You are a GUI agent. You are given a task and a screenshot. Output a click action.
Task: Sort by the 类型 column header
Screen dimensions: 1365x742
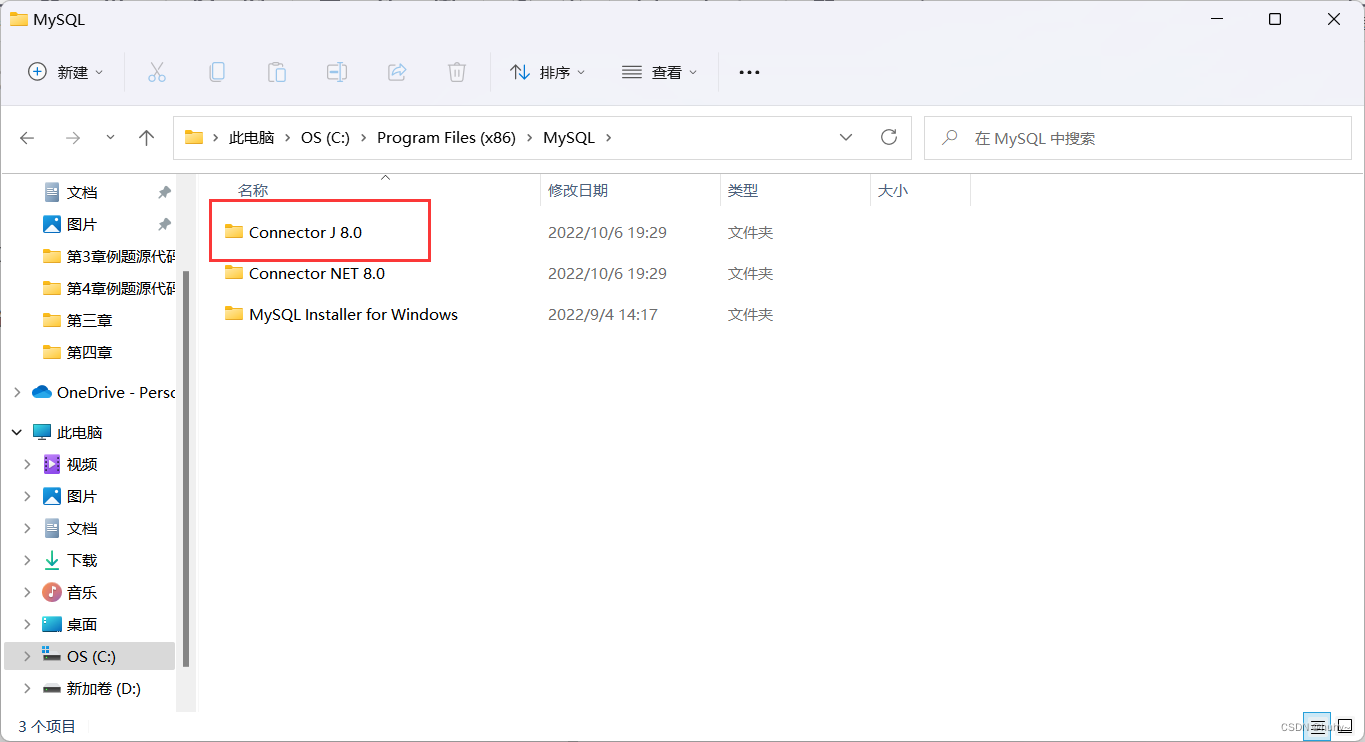click(x=743, y=190)
